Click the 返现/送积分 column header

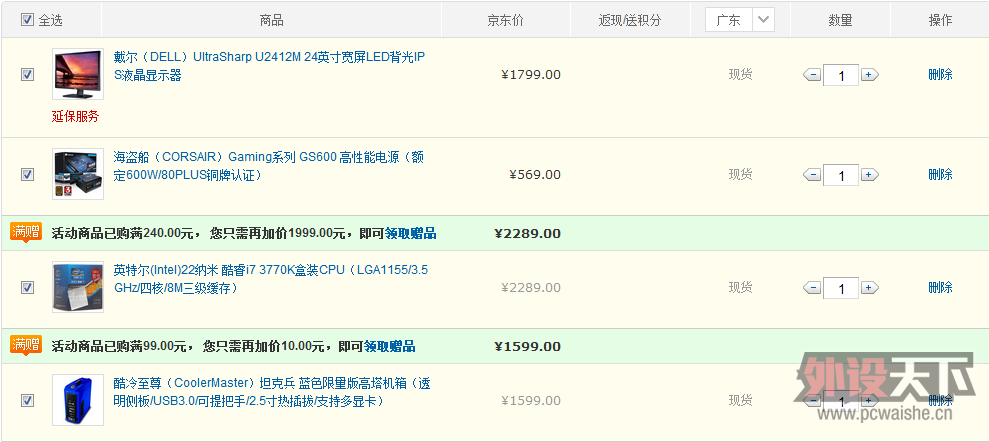pyautogui.click(x=629, y=20)
